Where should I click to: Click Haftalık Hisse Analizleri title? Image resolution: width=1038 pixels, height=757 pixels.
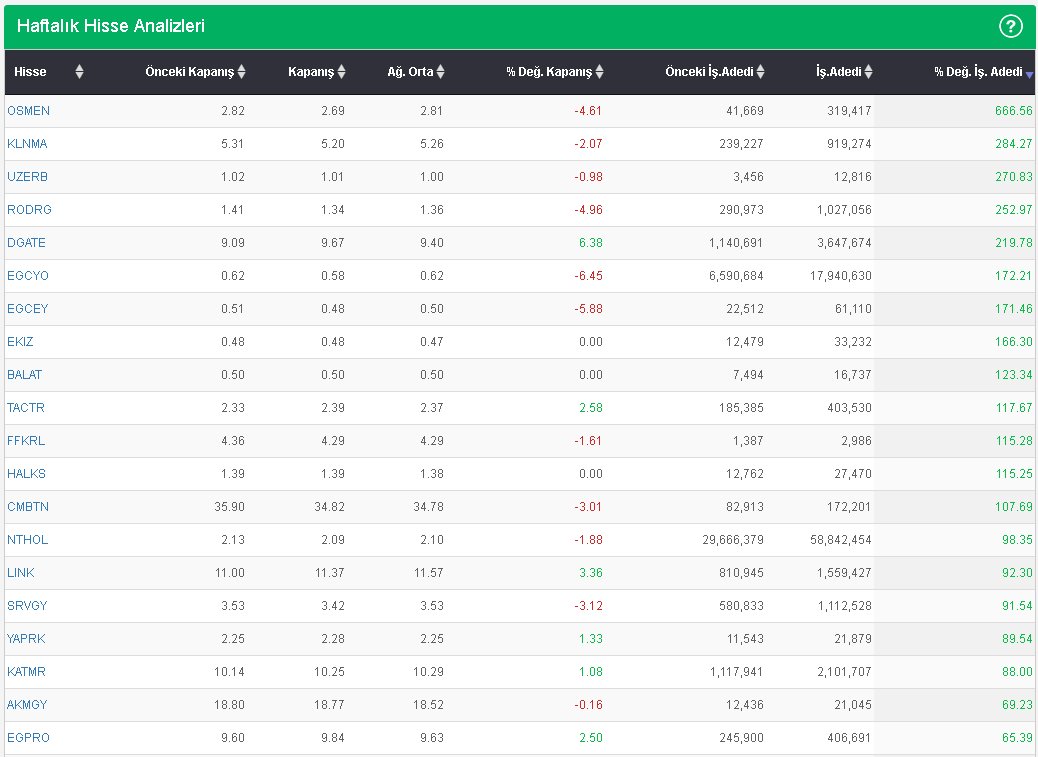(x=111, y=26)
